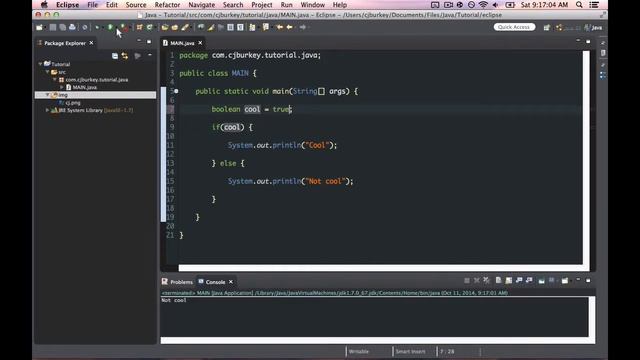This screenshot has width=640, height=360.
Task: Click the Print toolbar icon
Action: tap(72, 27)
